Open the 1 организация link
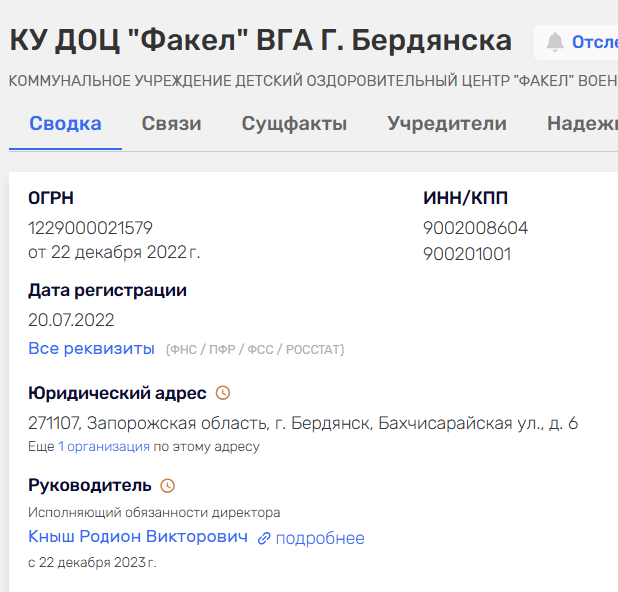Screen dimensions: 618x592 click(x=104, y=447)
